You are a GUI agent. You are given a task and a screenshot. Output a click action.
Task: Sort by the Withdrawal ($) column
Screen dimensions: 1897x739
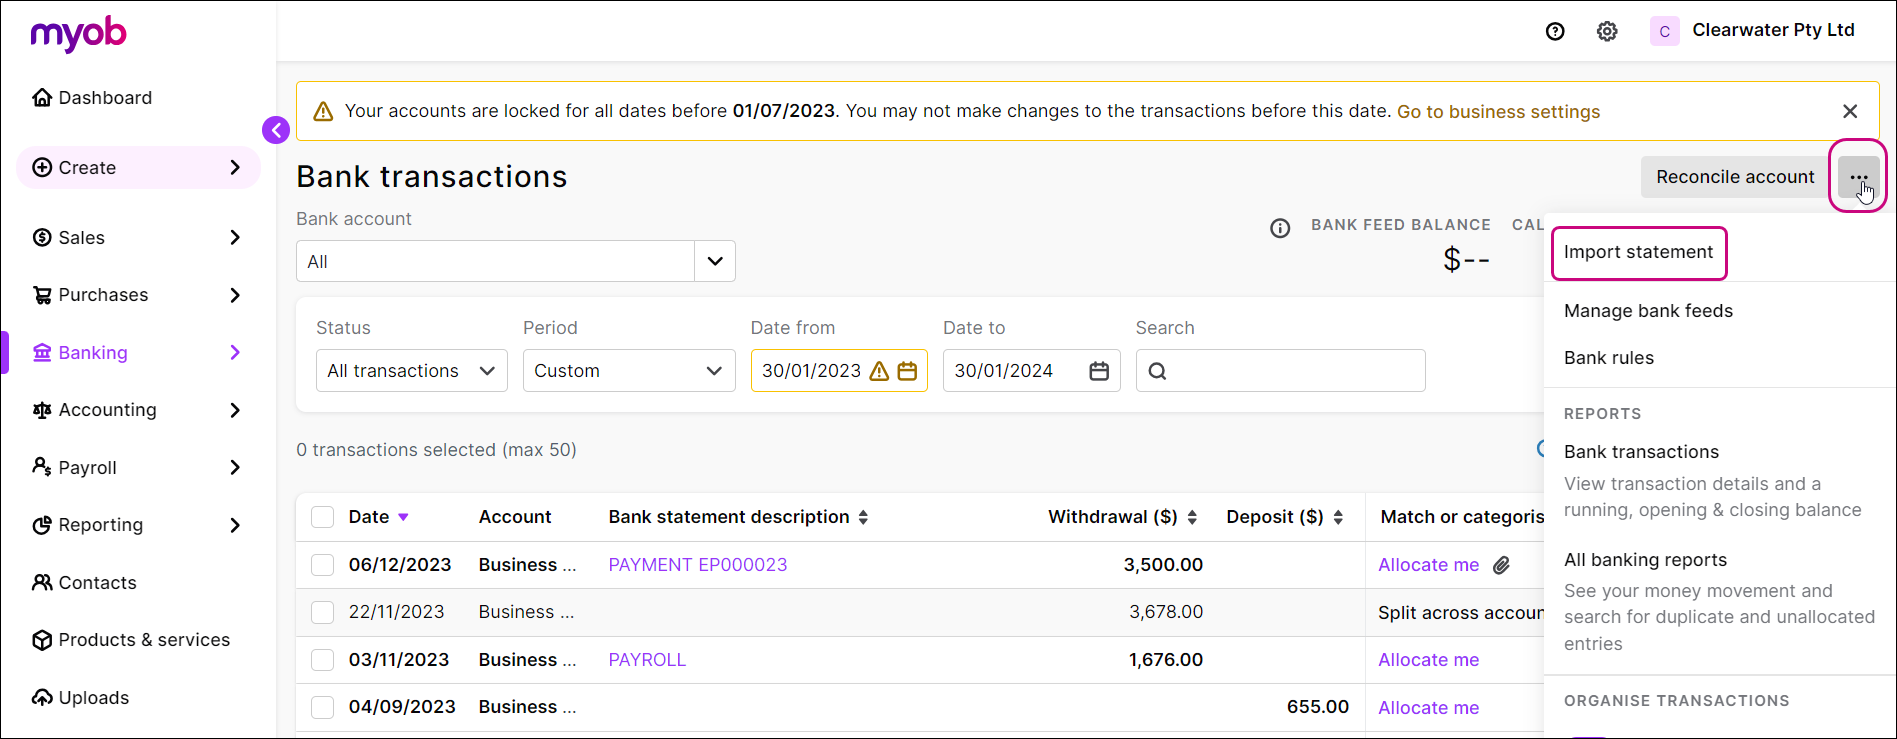1123,517
